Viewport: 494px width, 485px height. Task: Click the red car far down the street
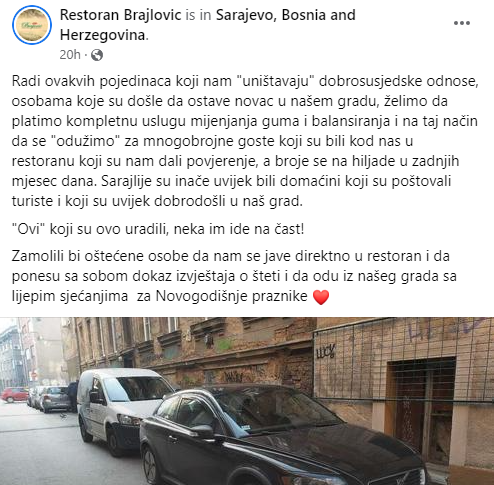pos(15,394)
